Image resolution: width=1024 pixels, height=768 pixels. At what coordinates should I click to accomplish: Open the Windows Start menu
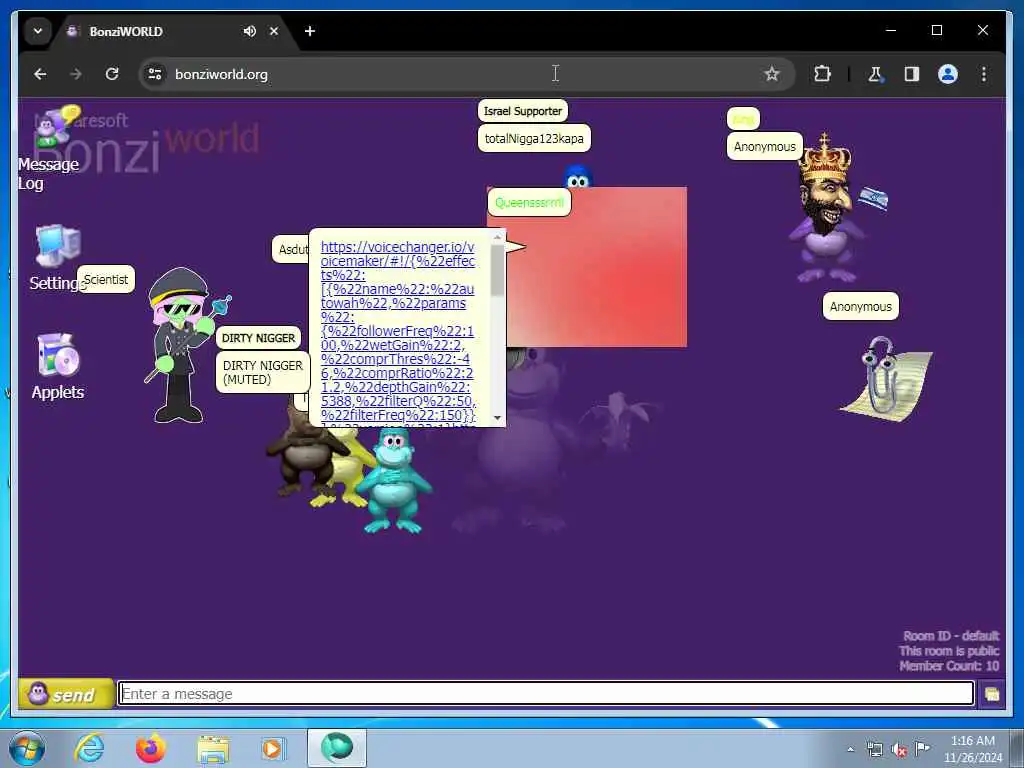(x=27, y=749)
